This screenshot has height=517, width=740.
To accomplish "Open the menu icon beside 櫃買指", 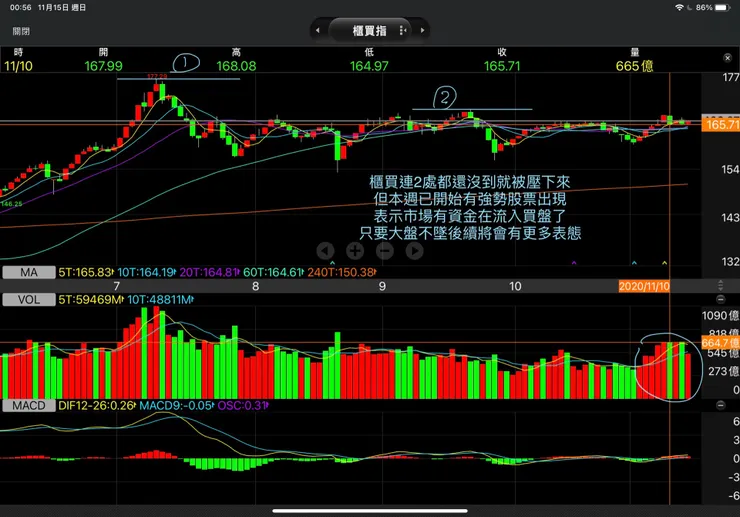I will [x=403, y=30].
